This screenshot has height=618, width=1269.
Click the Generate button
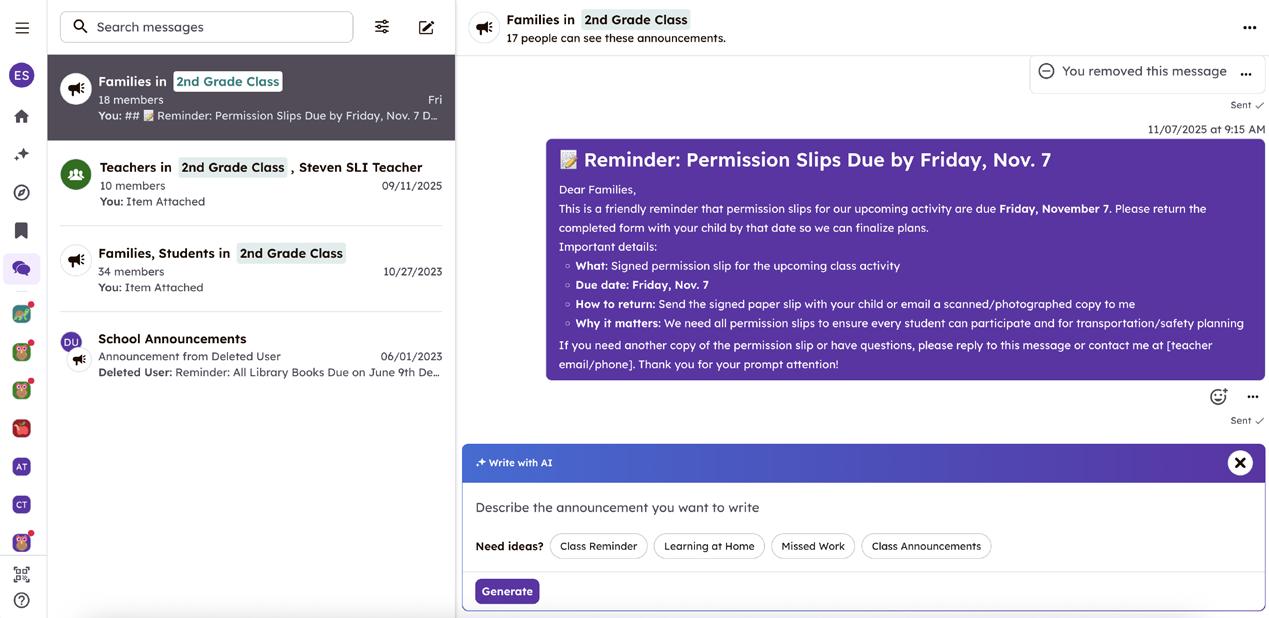[x=507, y=591]
